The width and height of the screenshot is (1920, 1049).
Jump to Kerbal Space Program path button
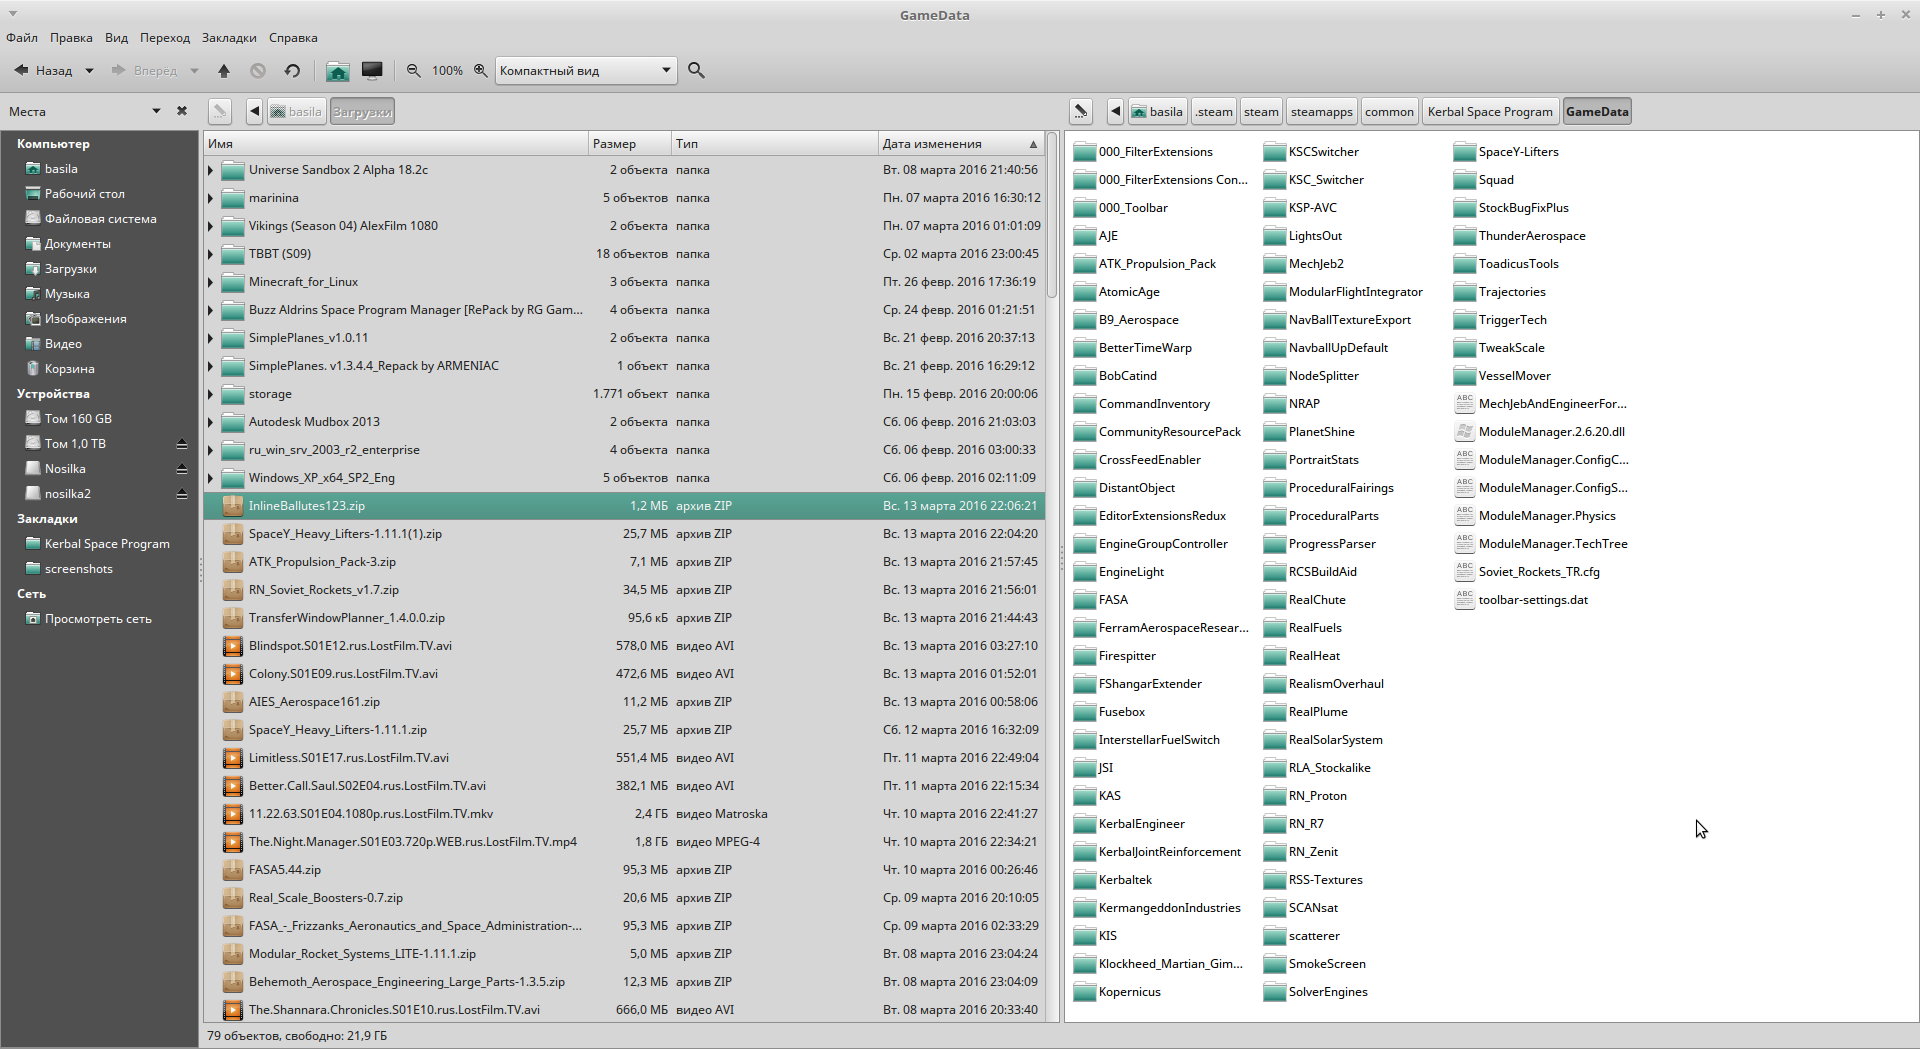pyautogui.click(x=1490, y=112)
